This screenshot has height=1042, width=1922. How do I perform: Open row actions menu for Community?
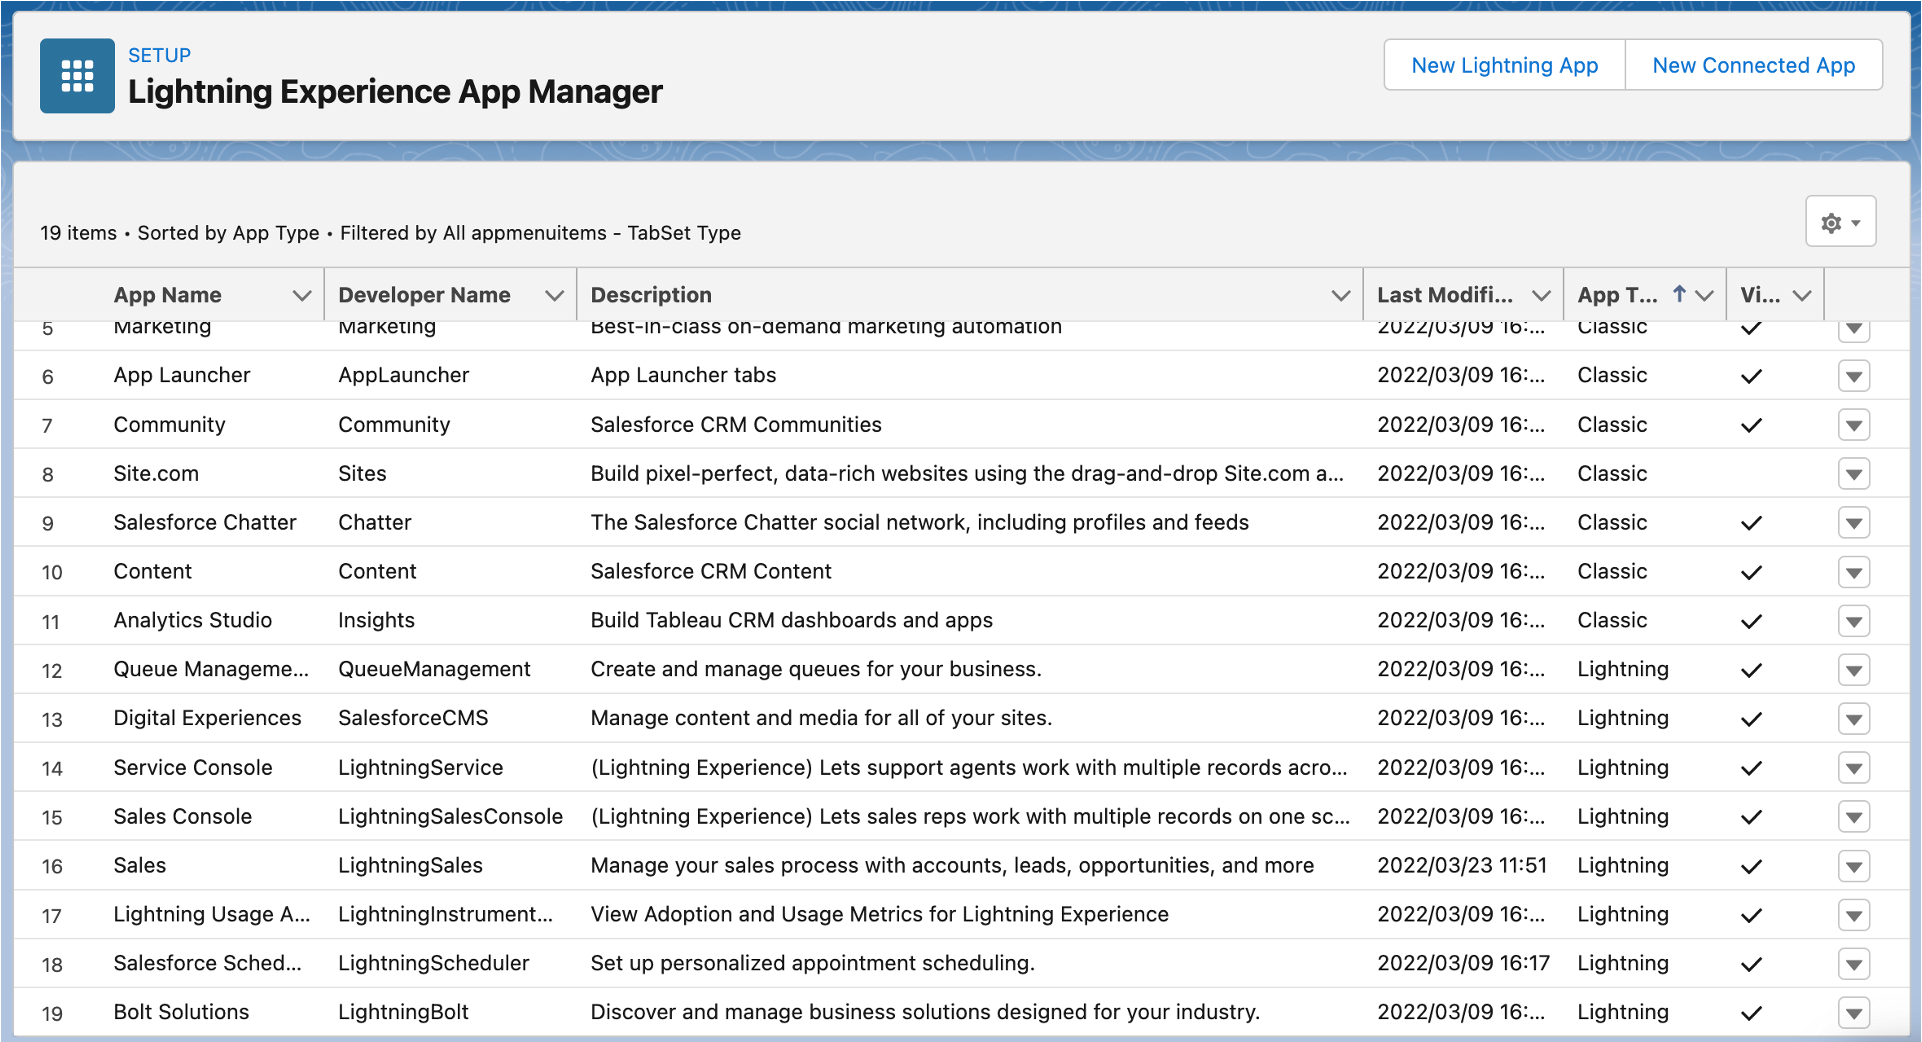click(x=1854, y=425)
